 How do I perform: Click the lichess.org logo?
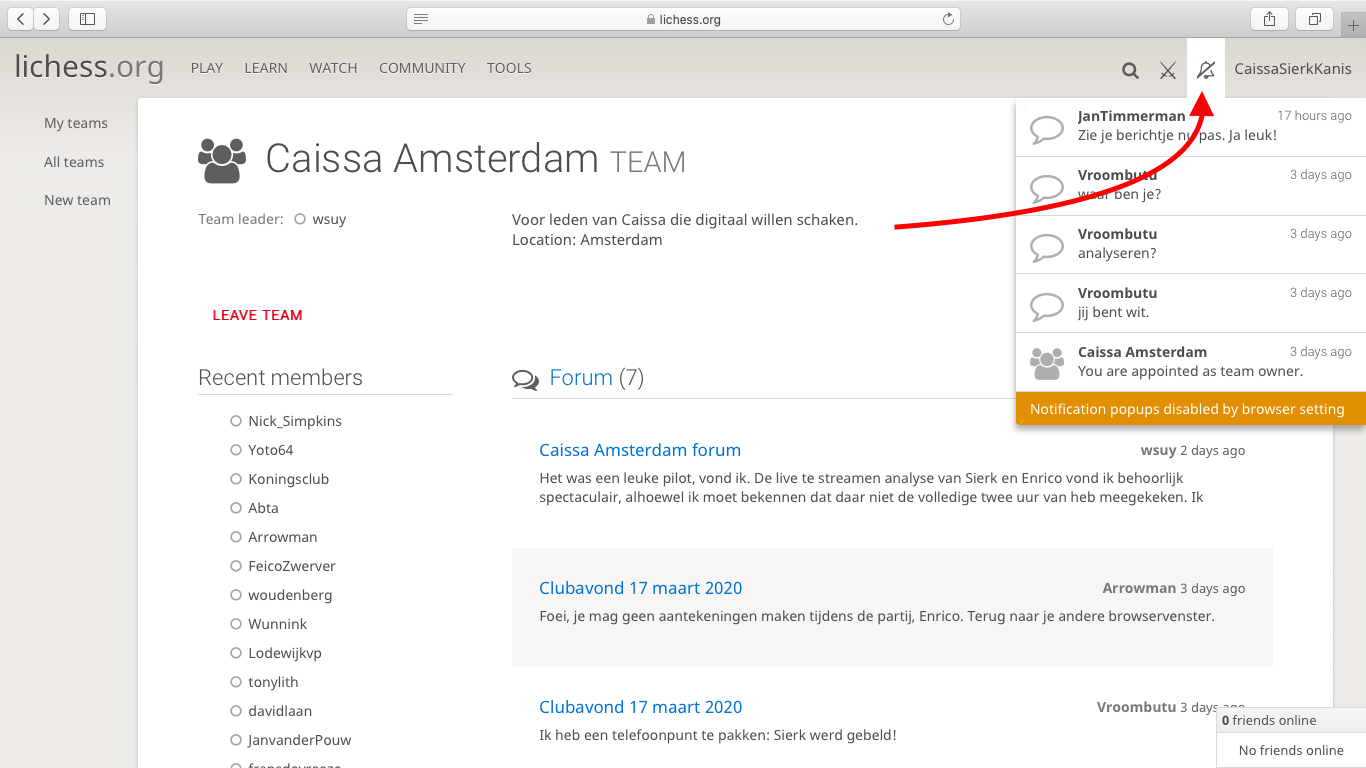(x=89, y=67)
